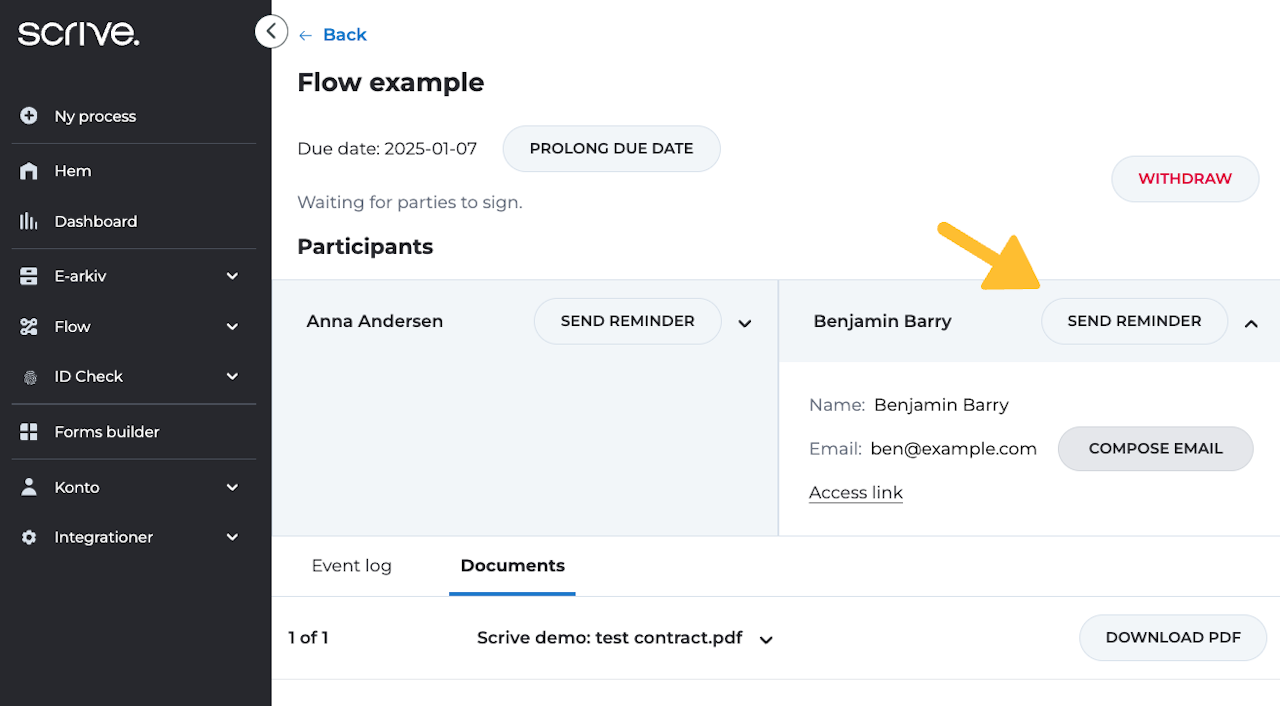Click the Hem home icon
This screenshot has height=706, width=1280.
click(29, 171)
